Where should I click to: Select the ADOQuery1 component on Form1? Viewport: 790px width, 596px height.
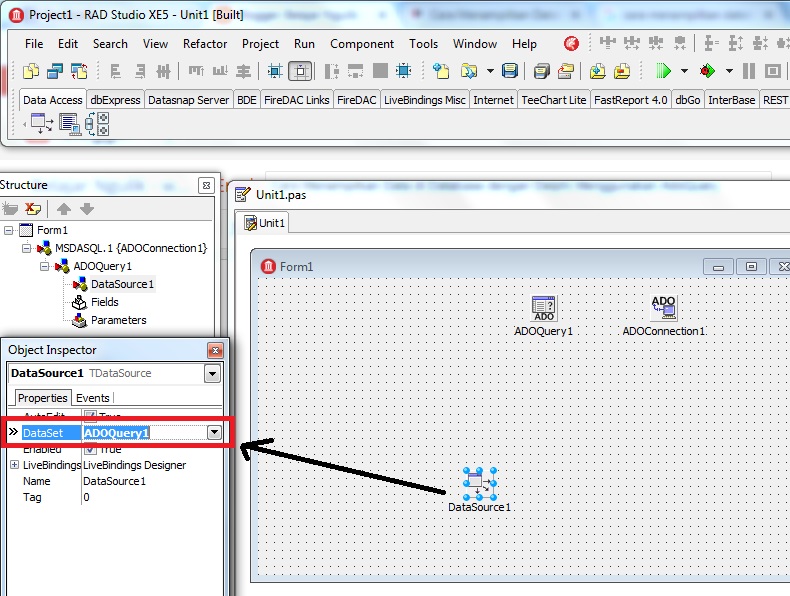point(544,308)
